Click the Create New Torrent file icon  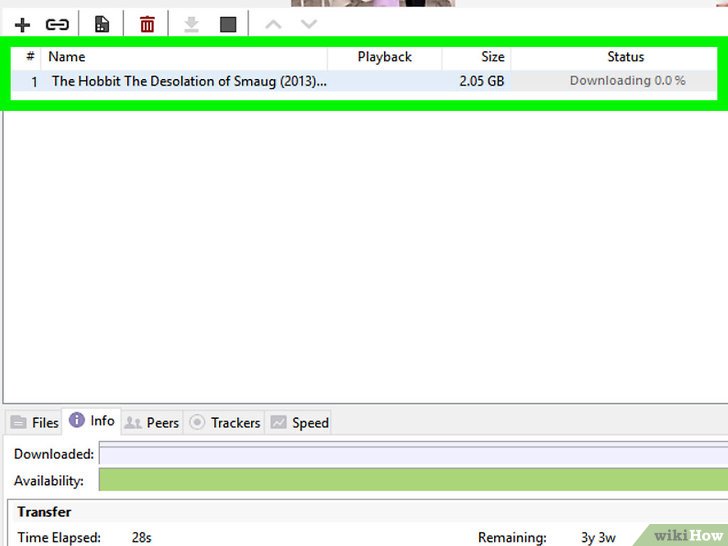102,24
